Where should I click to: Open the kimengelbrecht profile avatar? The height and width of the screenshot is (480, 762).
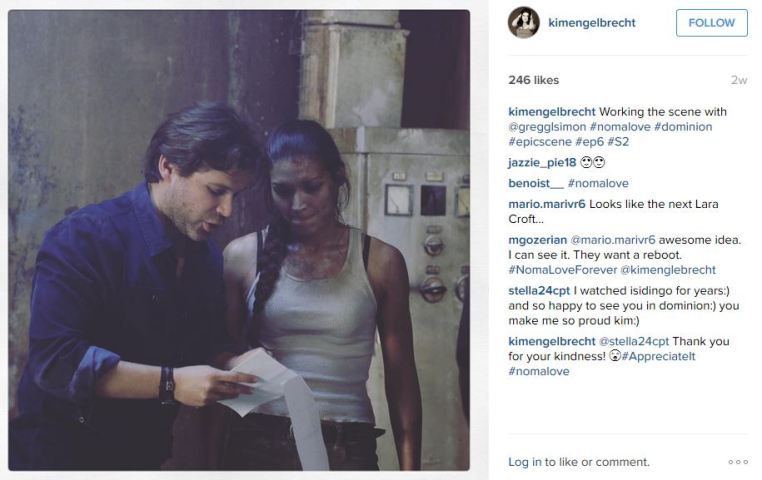tap(523, 22)
